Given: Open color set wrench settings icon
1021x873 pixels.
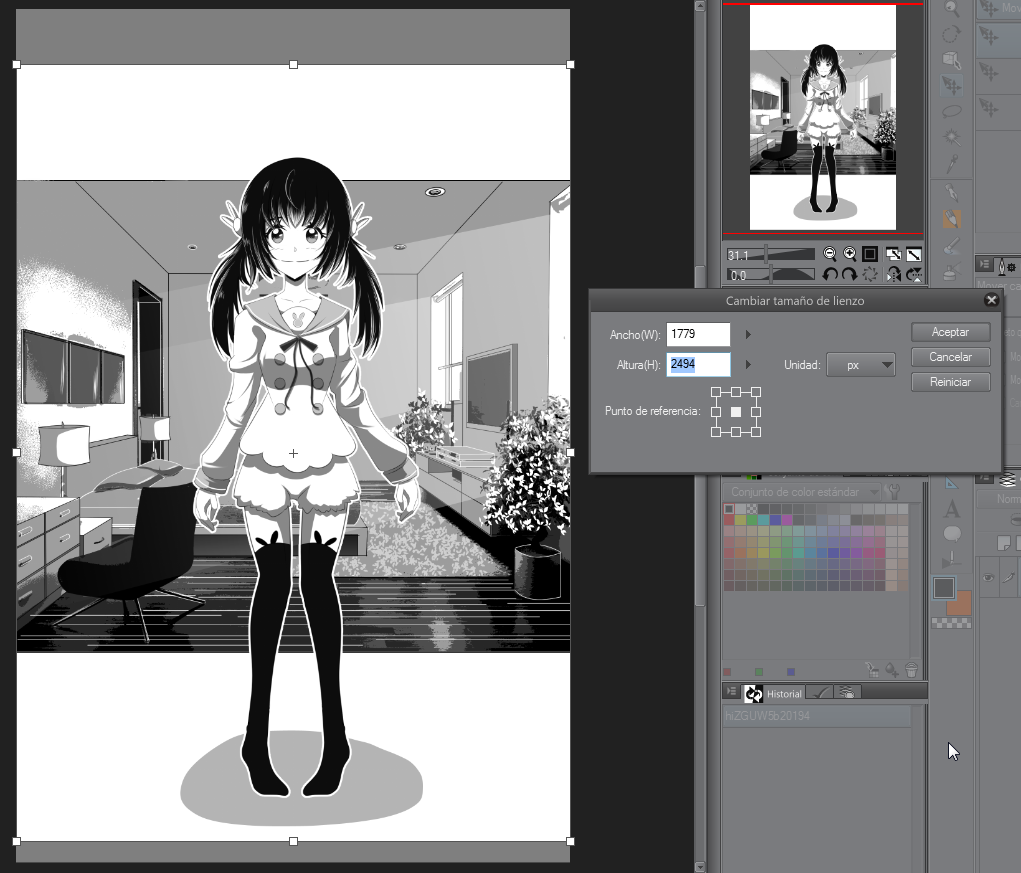Looking at the screenshot, I should [x=894, y=492].
